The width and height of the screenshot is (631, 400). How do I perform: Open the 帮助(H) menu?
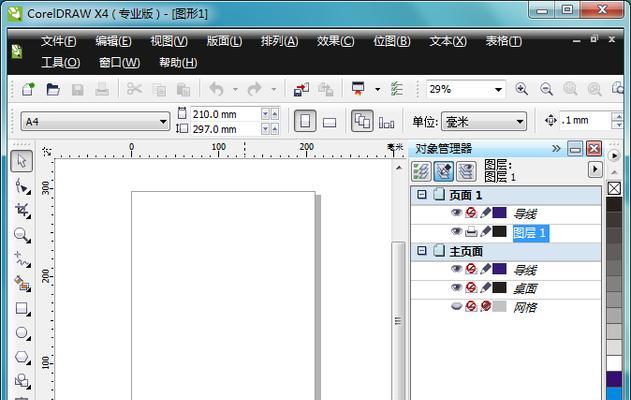coord(178,62)
